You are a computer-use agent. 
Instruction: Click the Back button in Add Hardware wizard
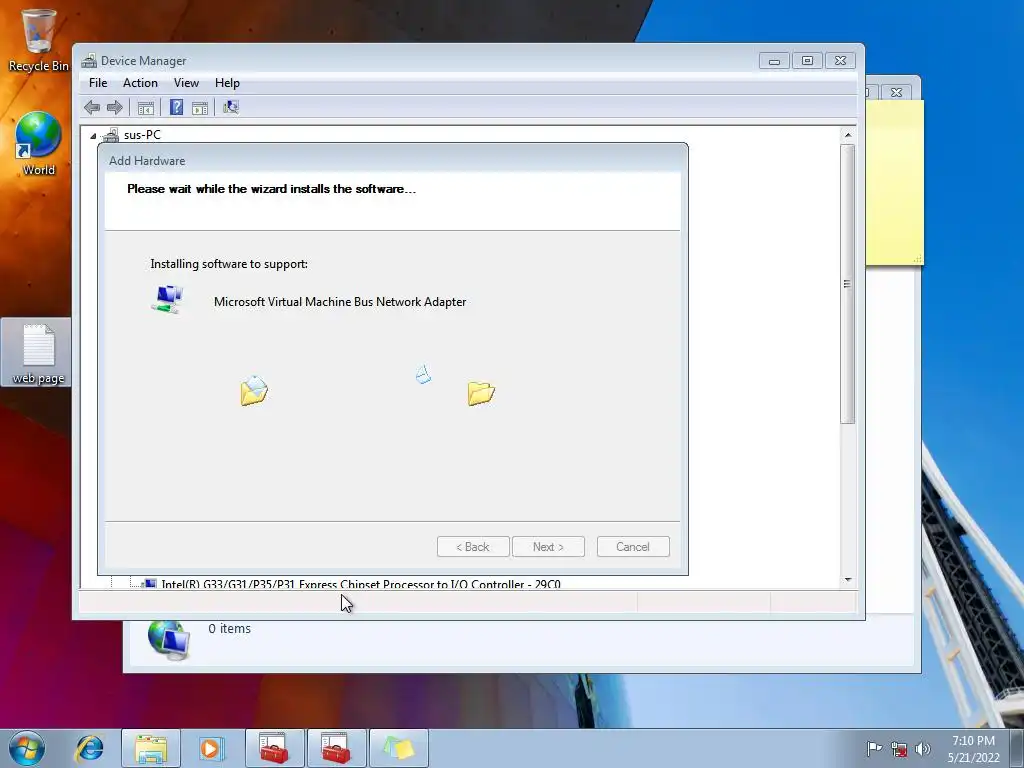[473, 547]
